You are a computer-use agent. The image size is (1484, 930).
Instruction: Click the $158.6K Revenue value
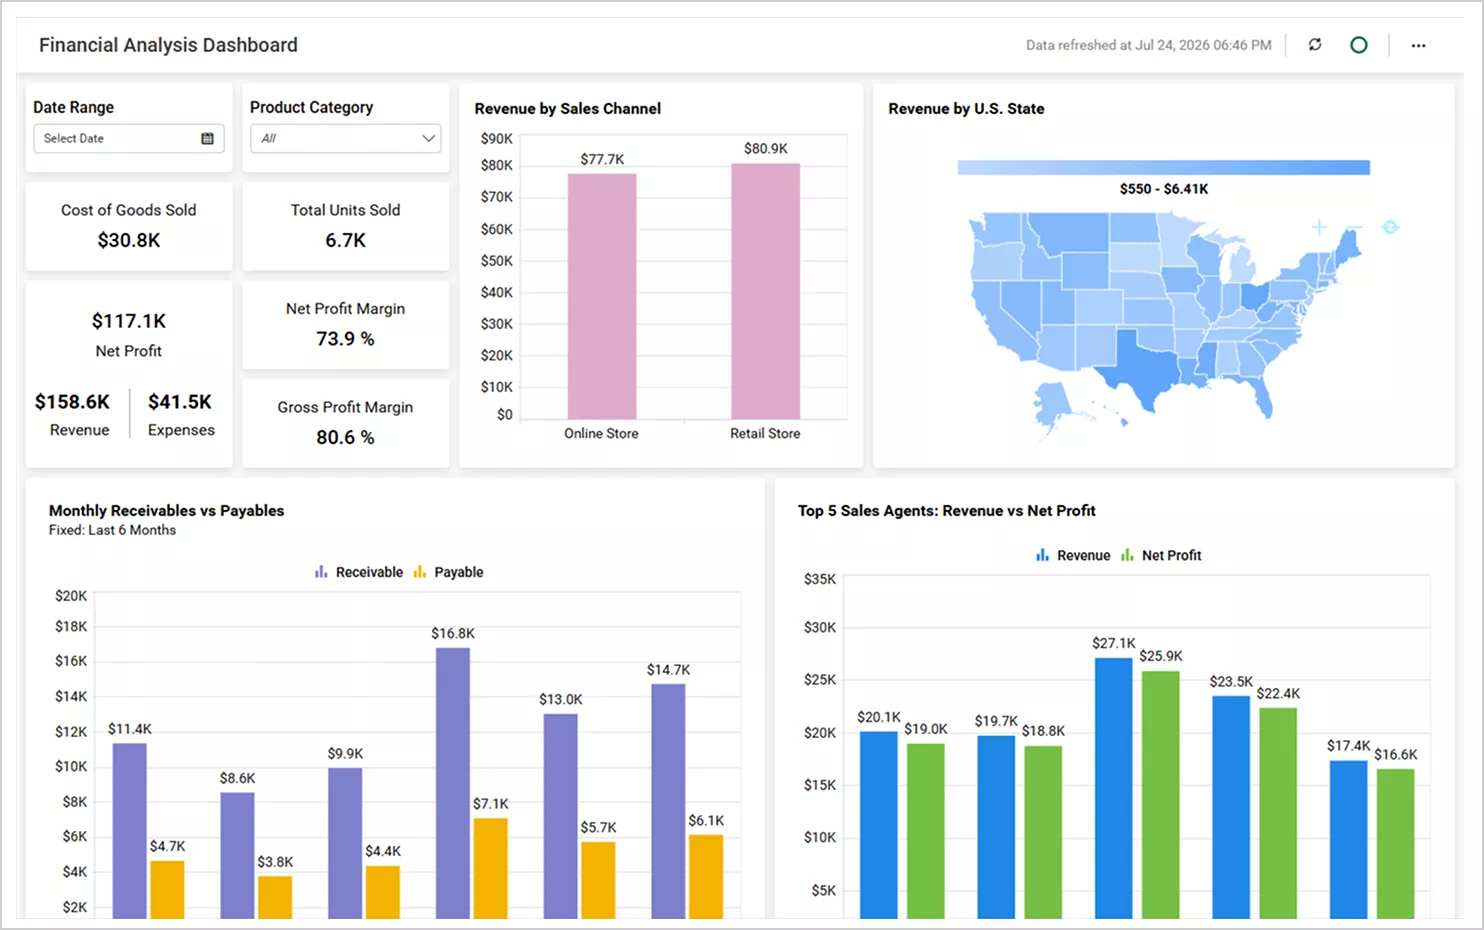(x=72, y=401)
